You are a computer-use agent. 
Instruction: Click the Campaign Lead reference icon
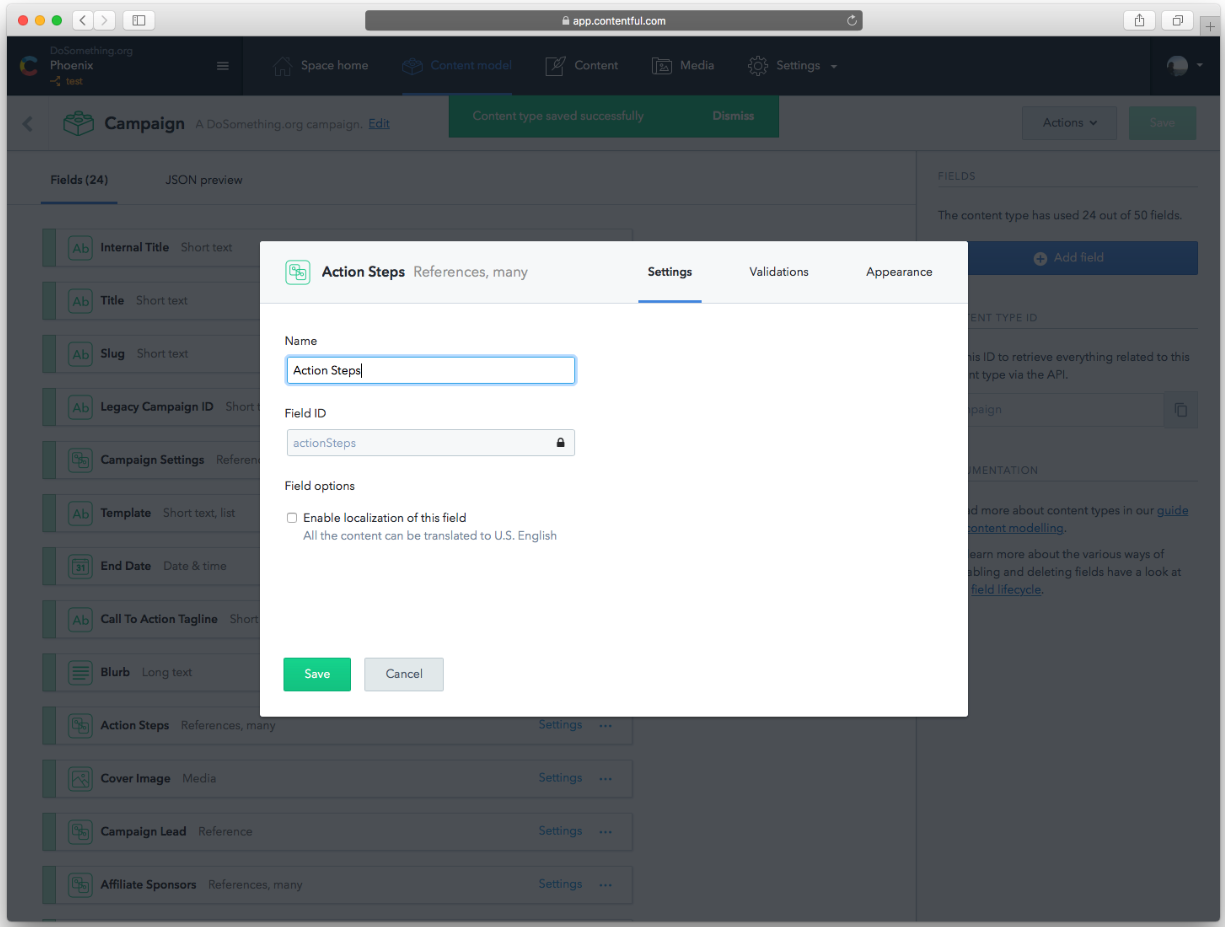click(x=81, y=831)
